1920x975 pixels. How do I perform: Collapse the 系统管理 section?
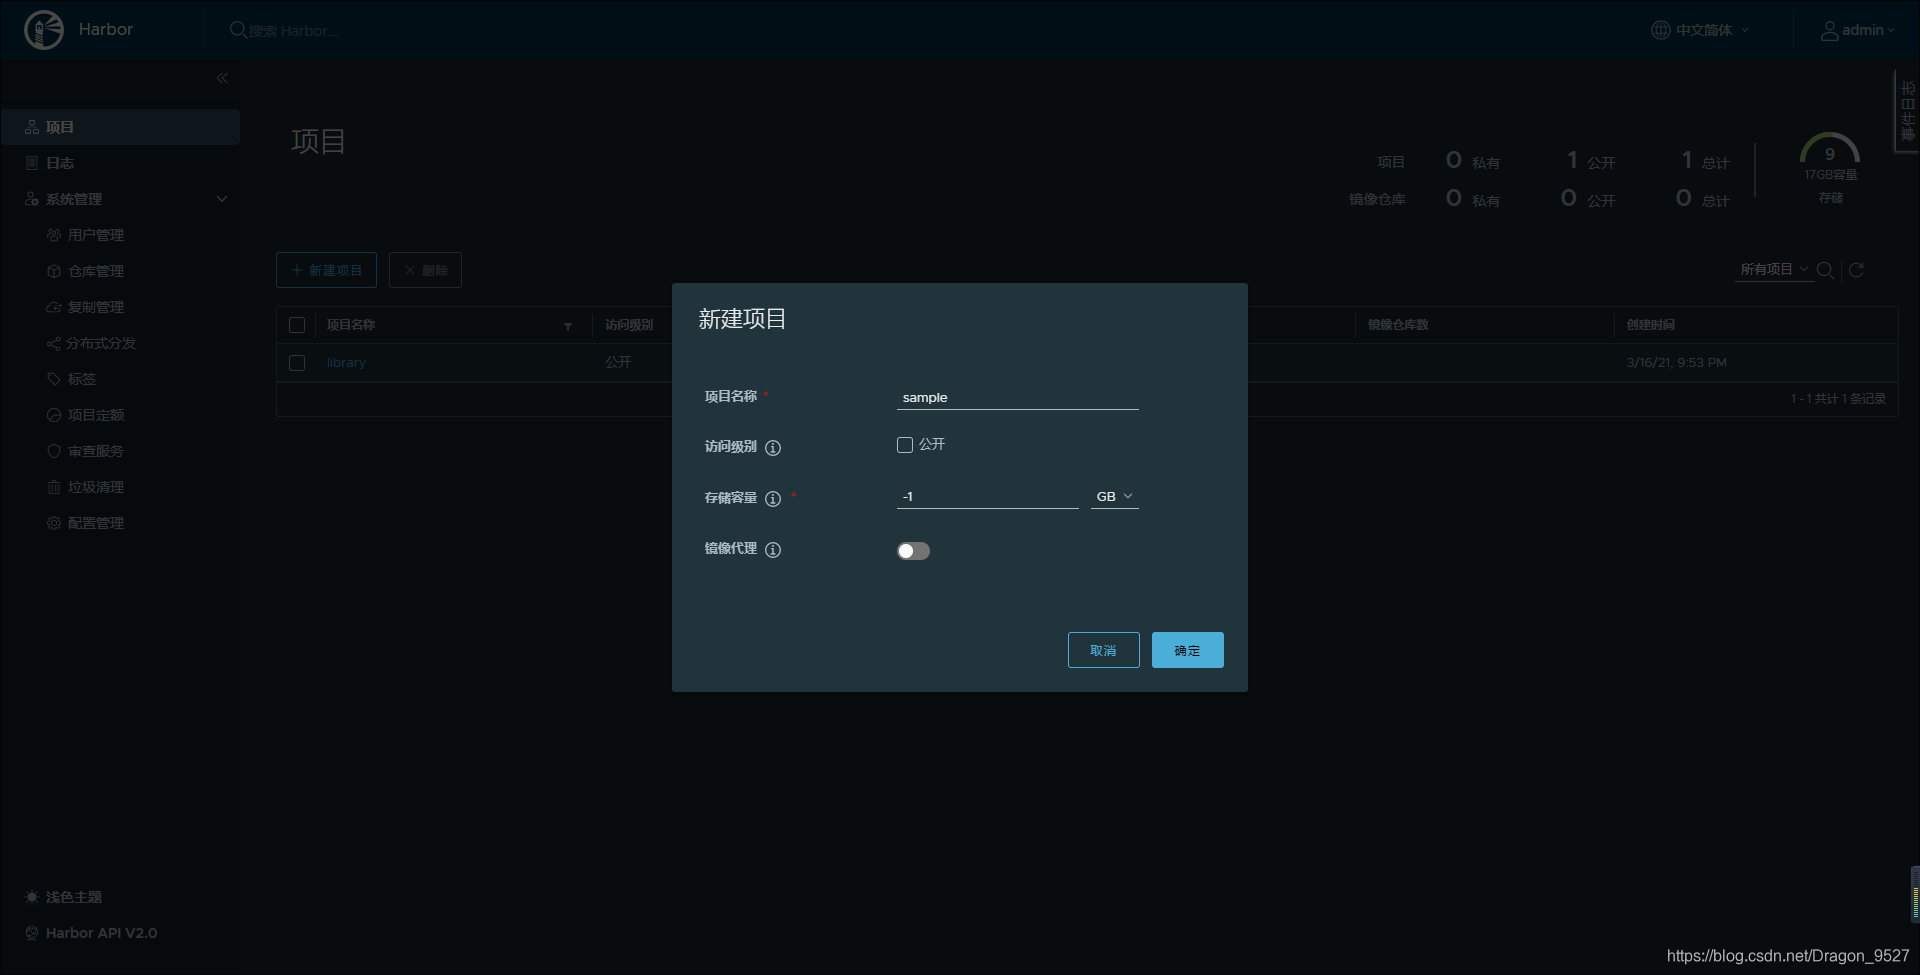pos(222,199)
